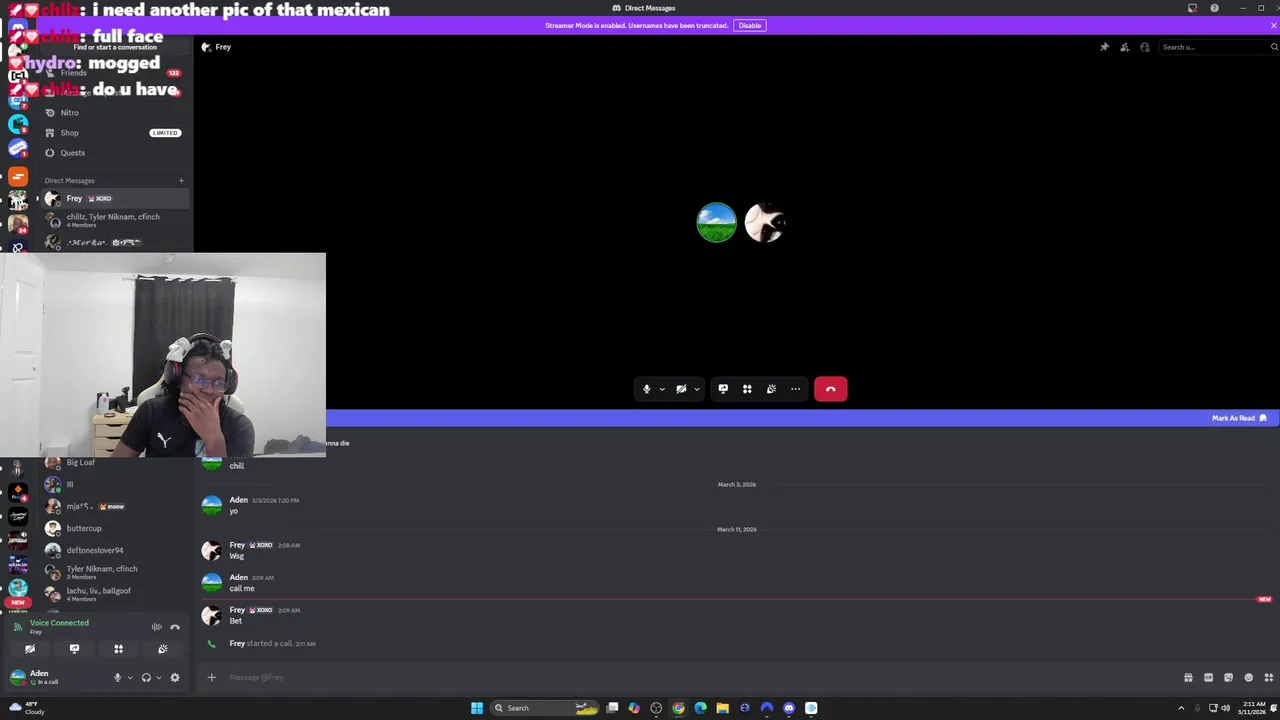Open the Frey direct message

(115, 198)
